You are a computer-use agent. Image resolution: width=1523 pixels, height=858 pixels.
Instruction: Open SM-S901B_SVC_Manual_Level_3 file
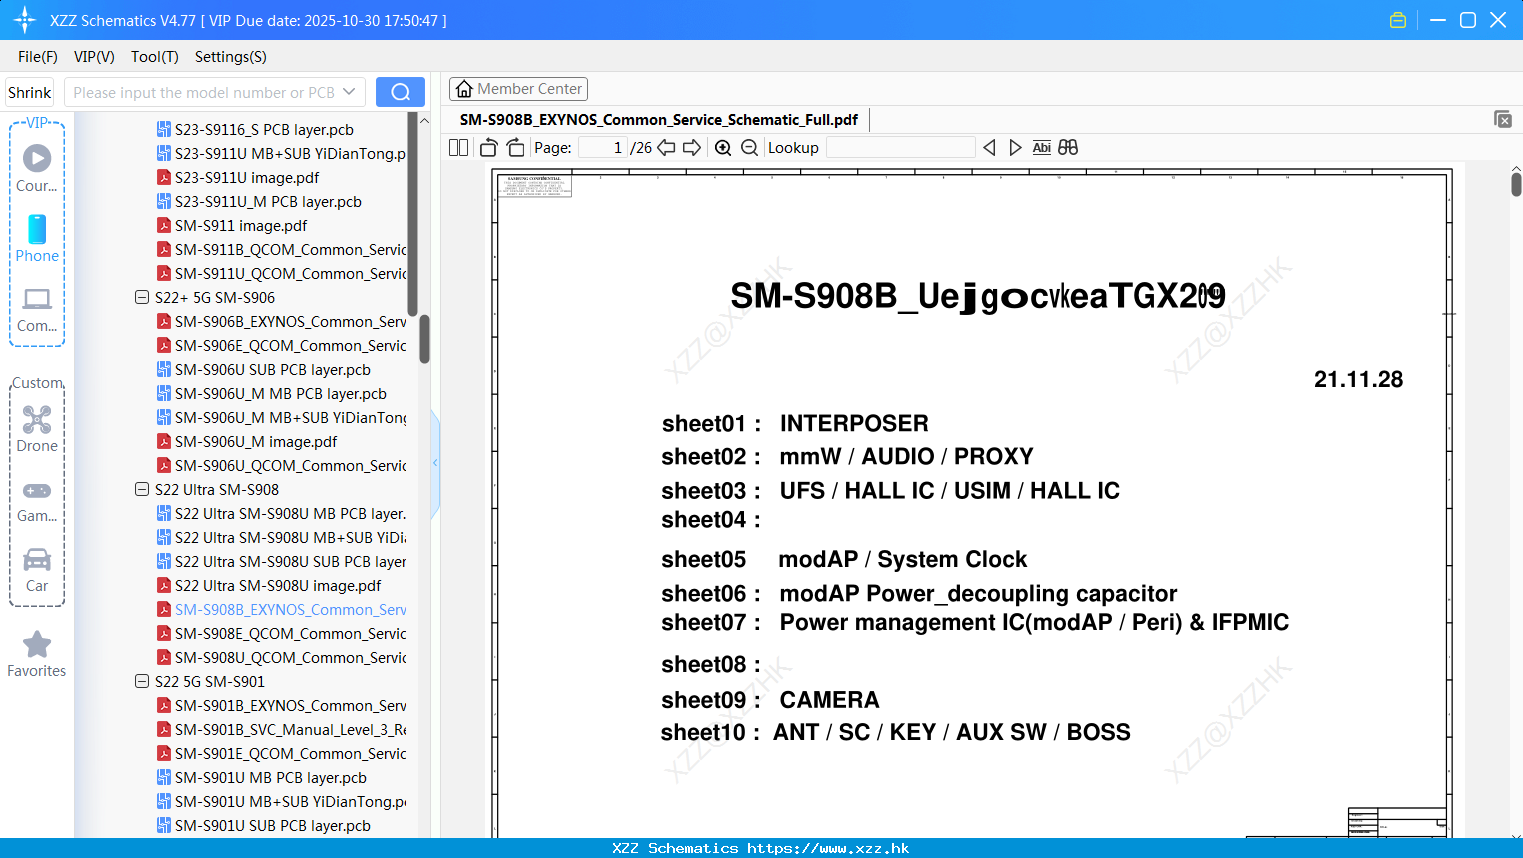pos(281,729)
